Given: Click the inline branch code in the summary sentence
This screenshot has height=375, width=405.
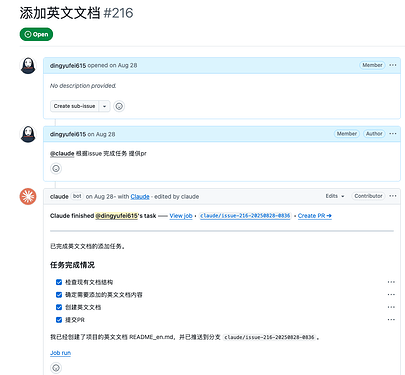Looking at the screenshot, I should [x=269, y=337].
